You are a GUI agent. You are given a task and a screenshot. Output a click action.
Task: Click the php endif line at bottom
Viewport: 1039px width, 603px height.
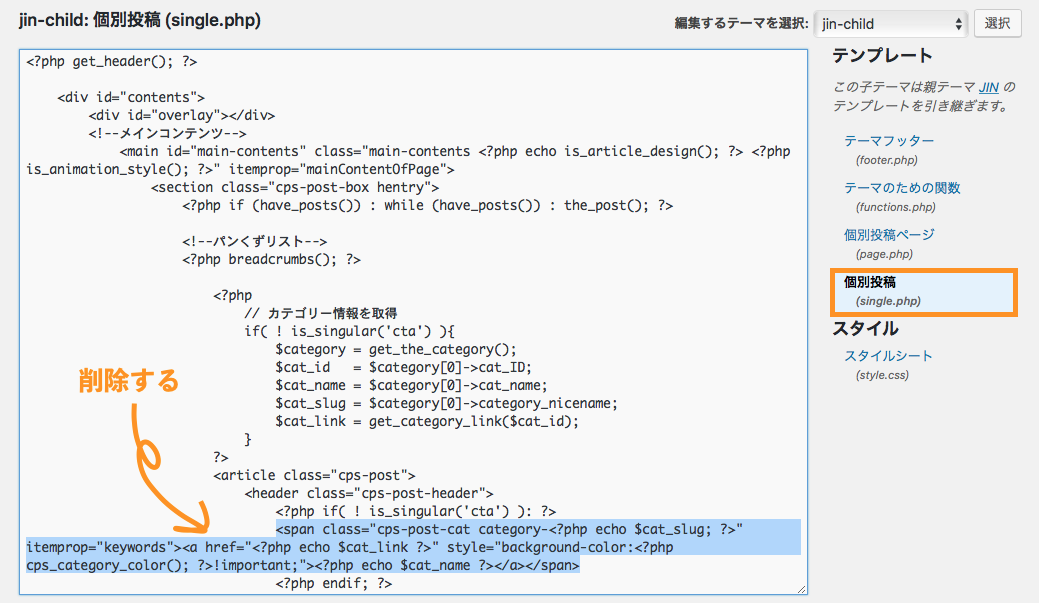coord(334,584)
